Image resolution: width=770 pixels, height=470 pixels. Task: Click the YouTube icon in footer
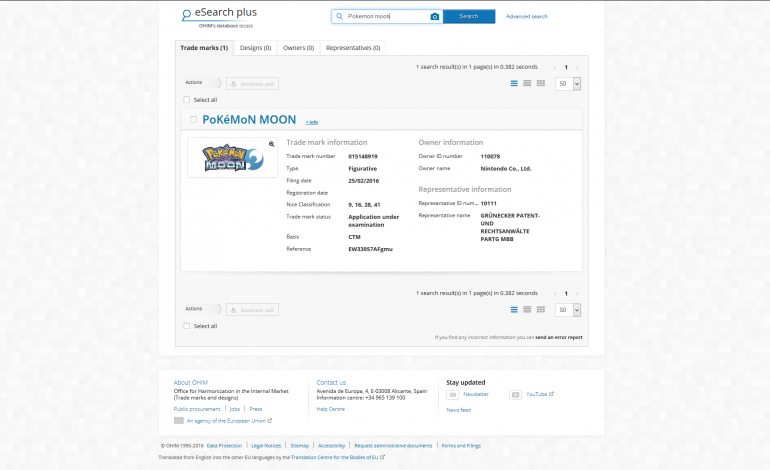tap(515, 394)
